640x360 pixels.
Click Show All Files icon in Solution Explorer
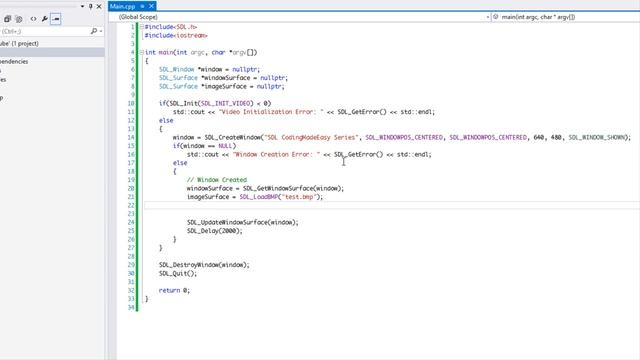coord(19,19)
